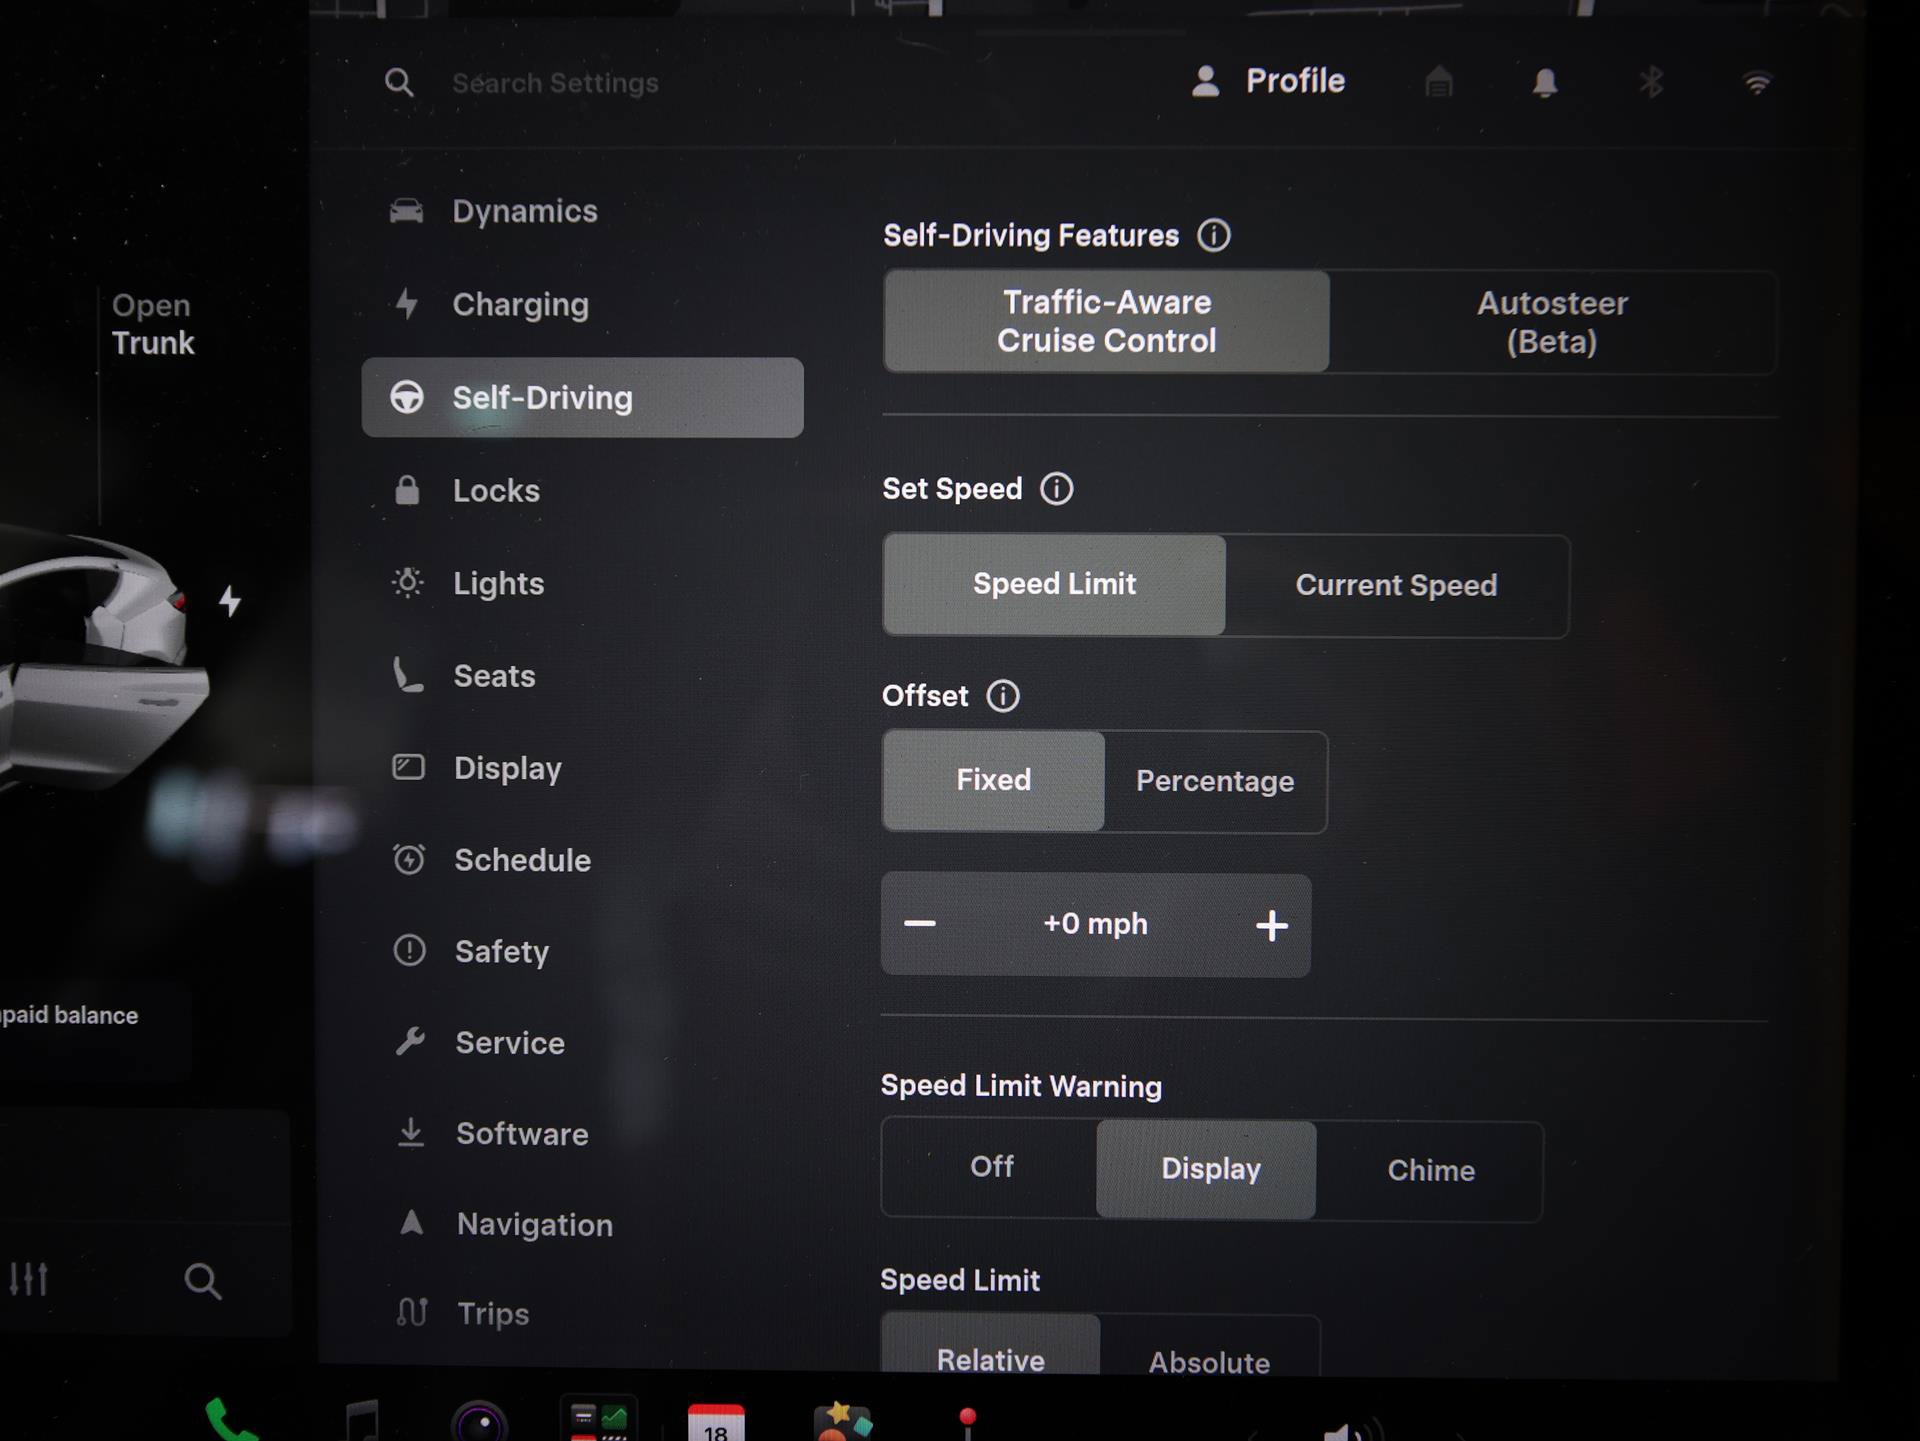
Task: Select the Self-Driving settings section
Action: (x=582, y=397)
